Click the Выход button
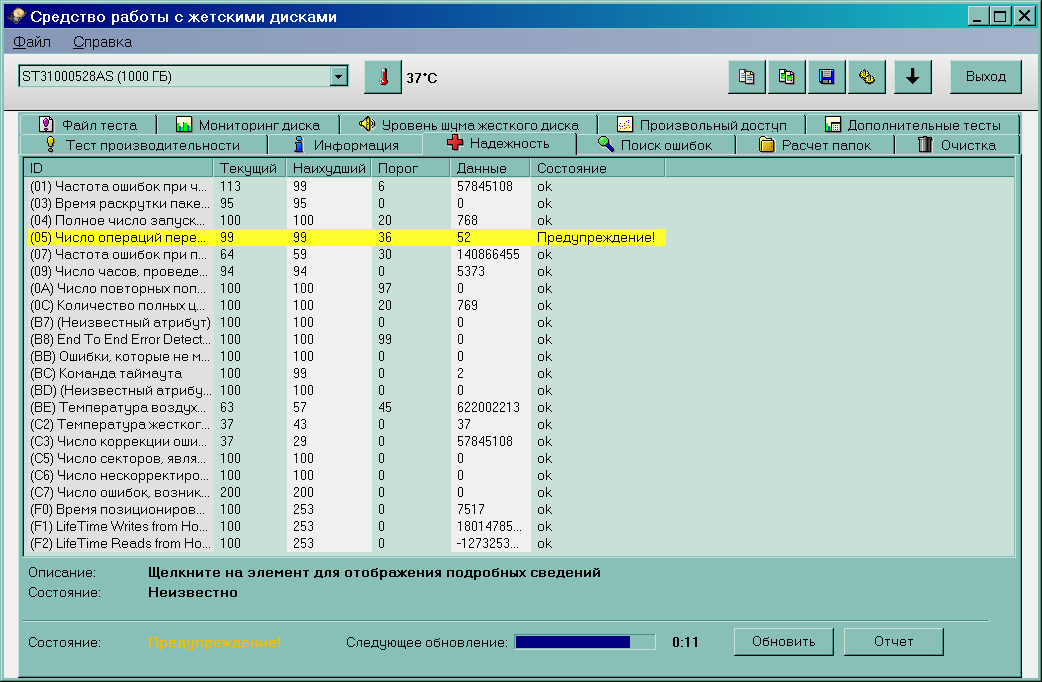The height and width of the screenshot is (682, 1042). click(985, 77)
